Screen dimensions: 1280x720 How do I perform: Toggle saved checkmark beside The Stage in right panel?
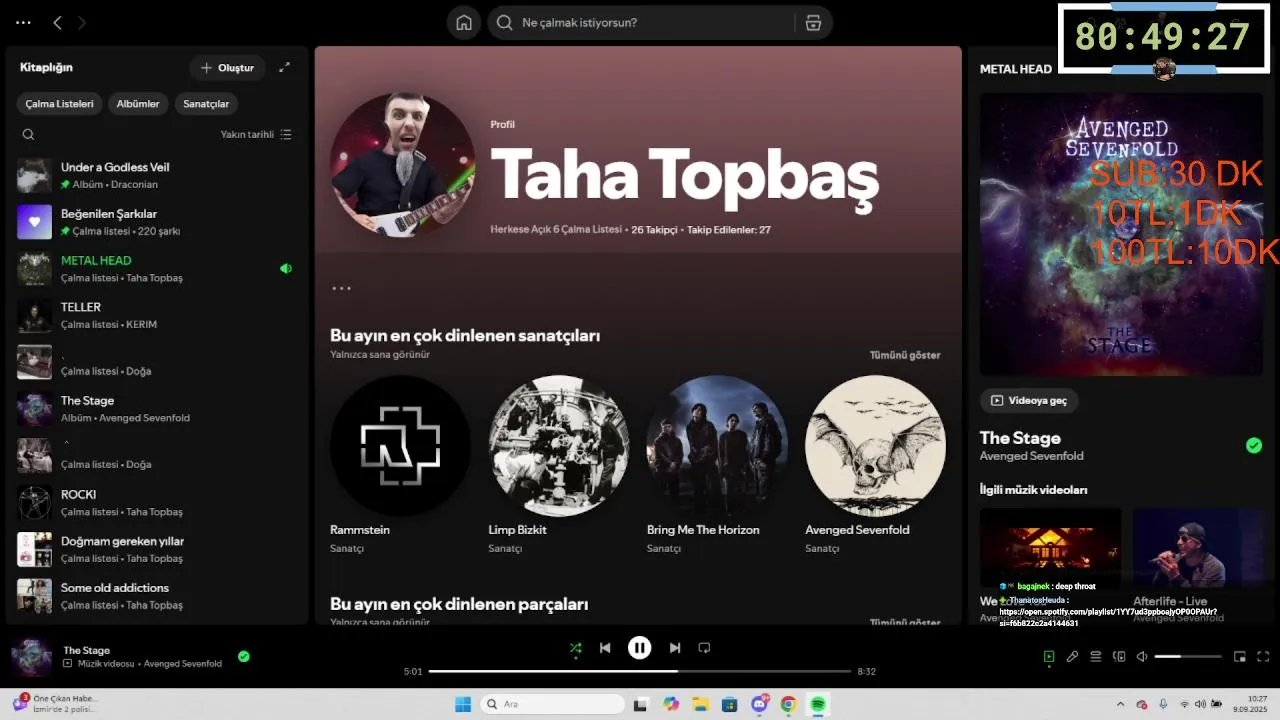click(x=1254, y=445)
